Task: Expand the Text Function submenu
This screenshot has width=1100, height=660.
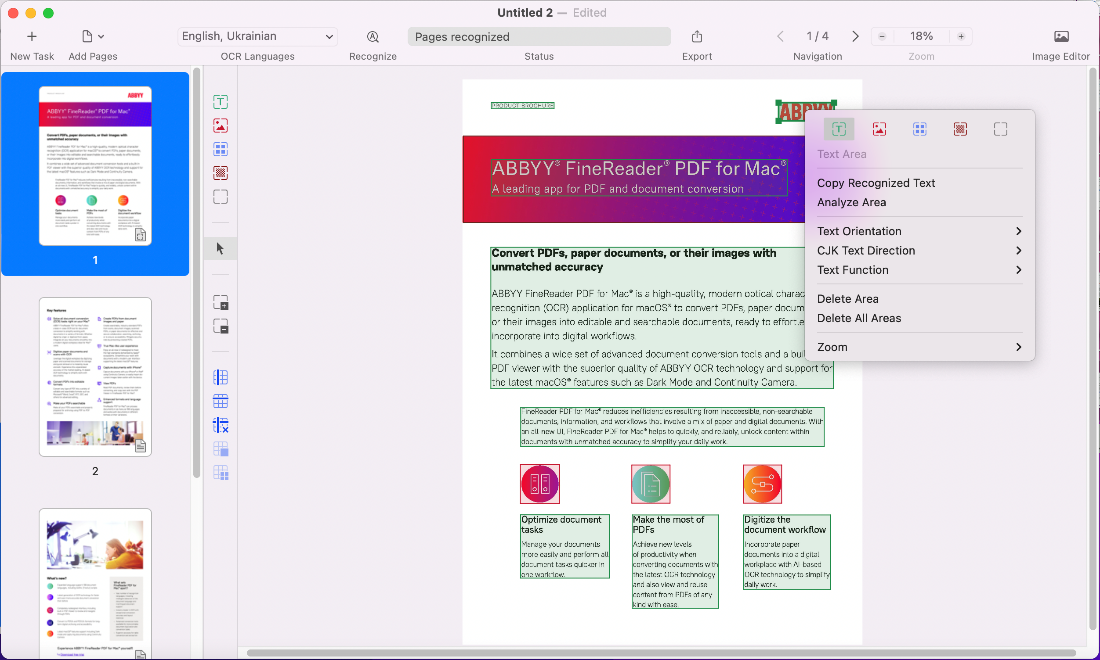Action: point(920,271)
